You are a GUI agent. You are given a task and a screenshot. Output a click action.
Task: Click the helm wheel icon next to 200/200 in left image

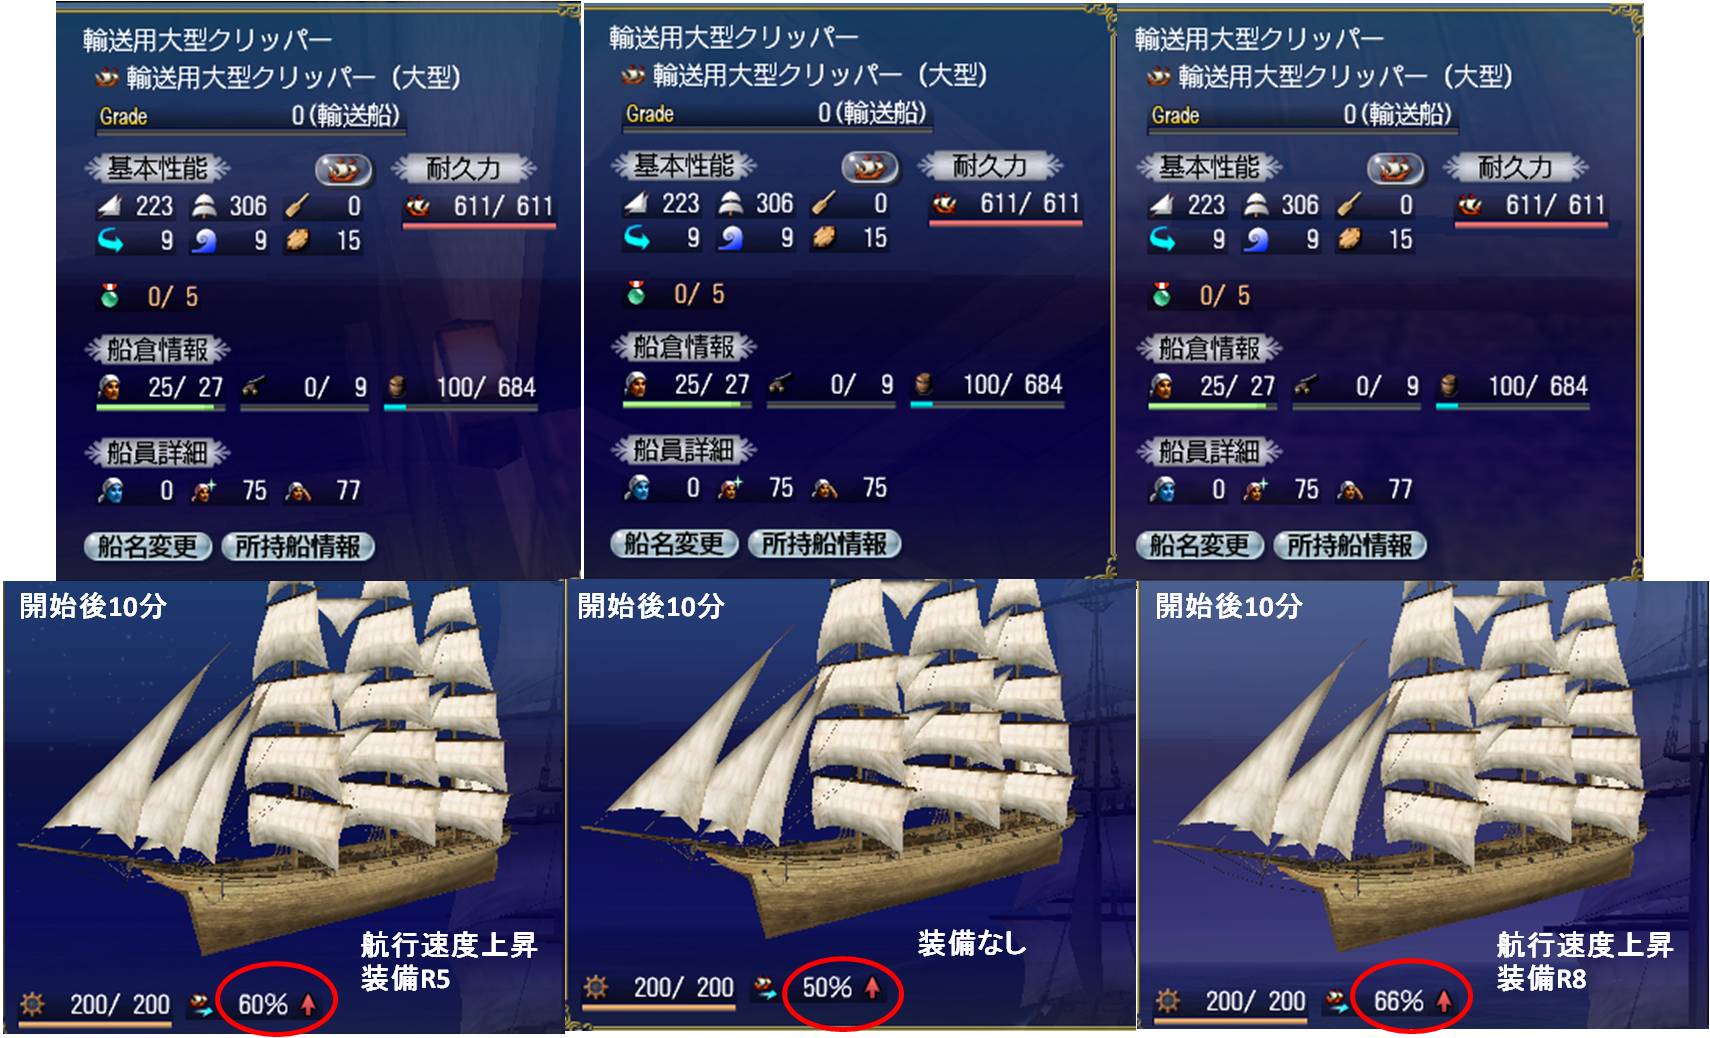coord(32,1002)
